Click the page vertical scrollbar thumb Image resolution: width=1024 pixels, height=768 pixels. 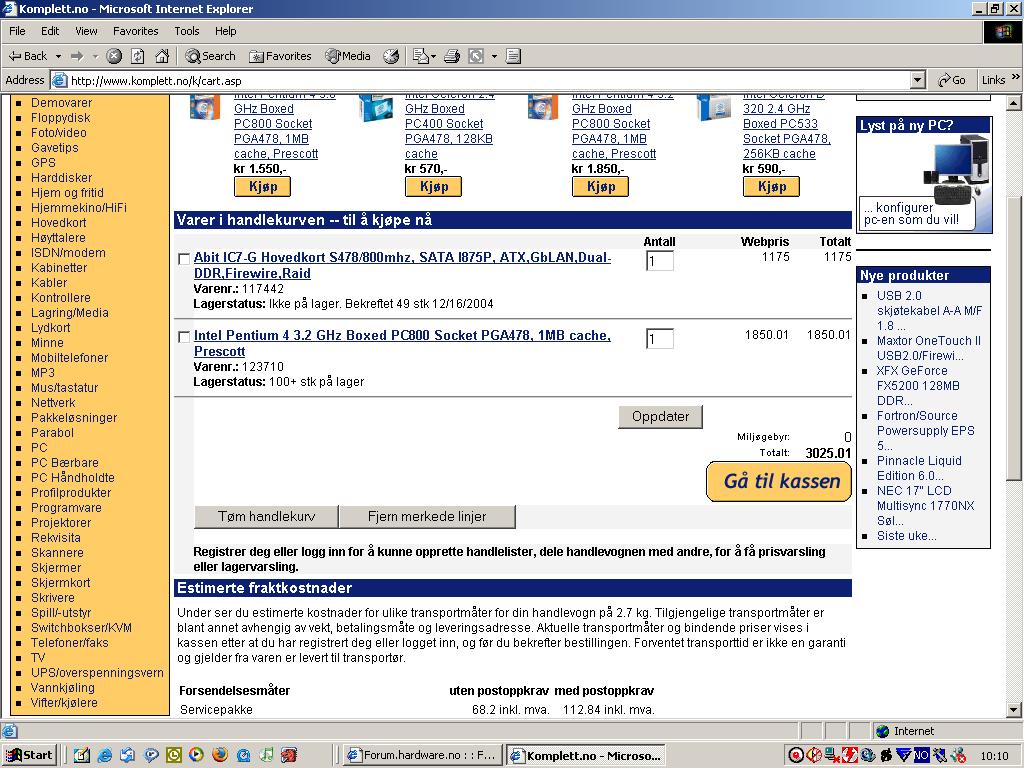tap(1014, 338)
